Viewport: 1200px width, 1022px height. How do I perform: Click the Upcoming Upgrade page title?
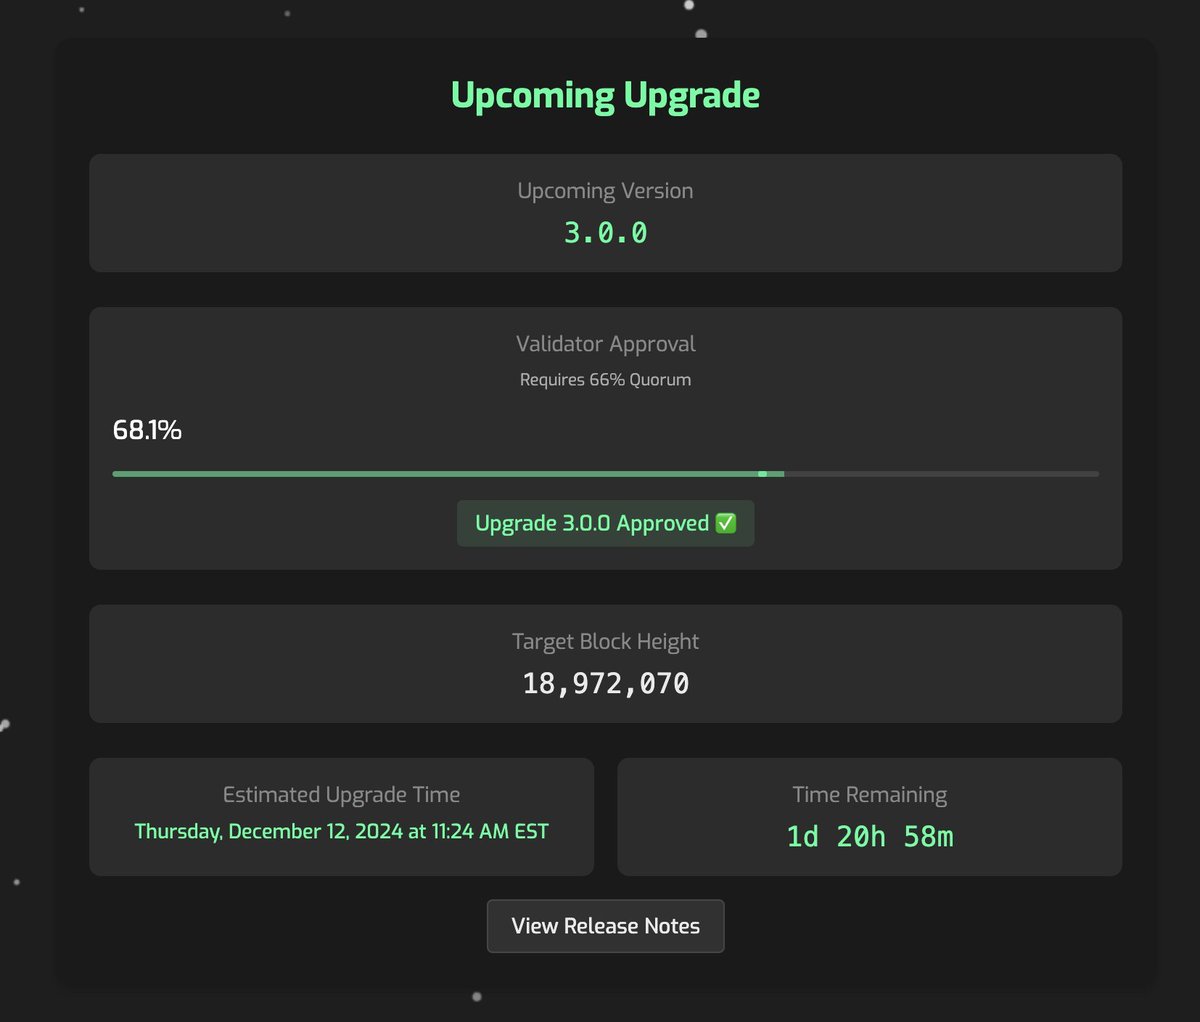tap(605, 95)
